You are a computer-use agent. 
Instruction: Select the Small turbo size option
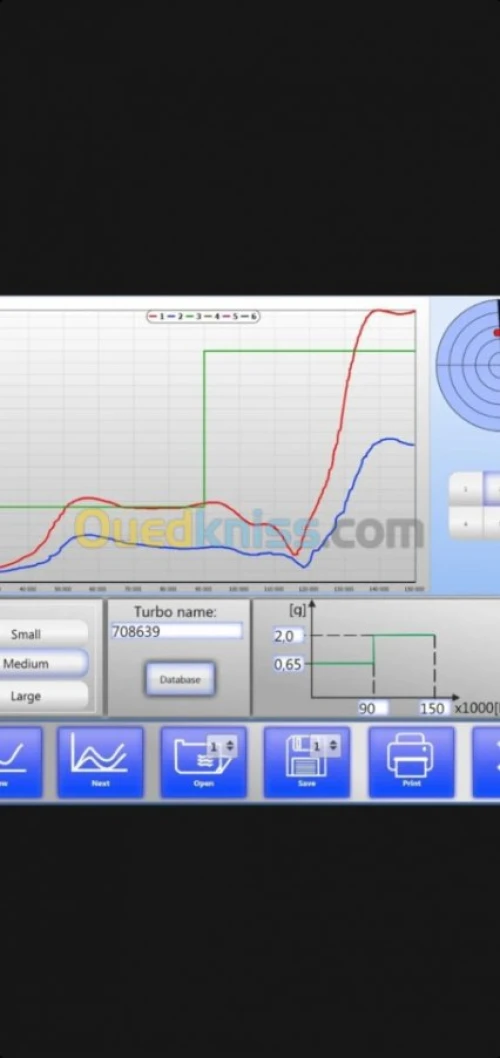click(x=43, y=634)
